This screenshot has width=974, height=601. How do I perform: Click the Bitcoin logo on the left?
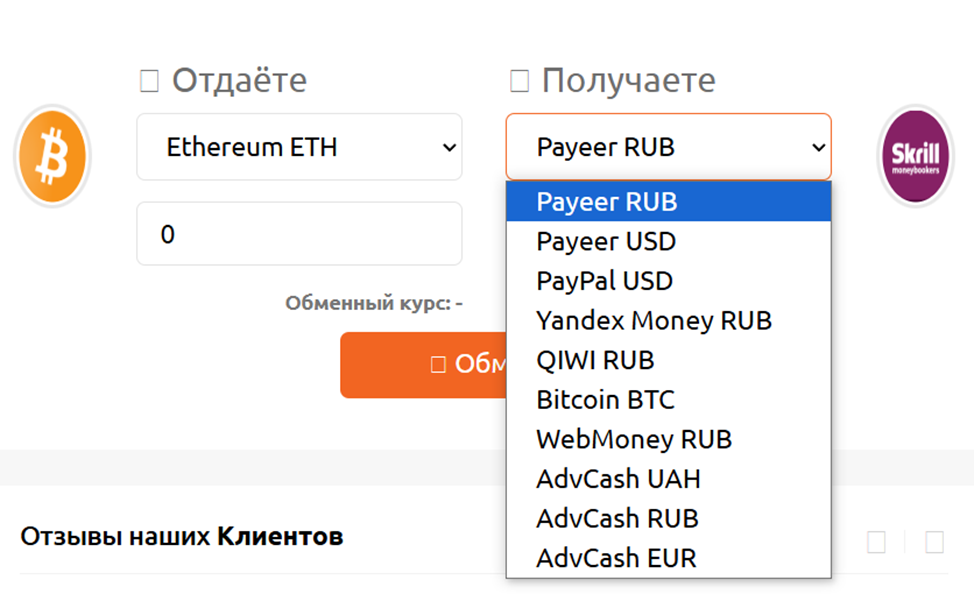pyautogui.click(x=51, y=156)
